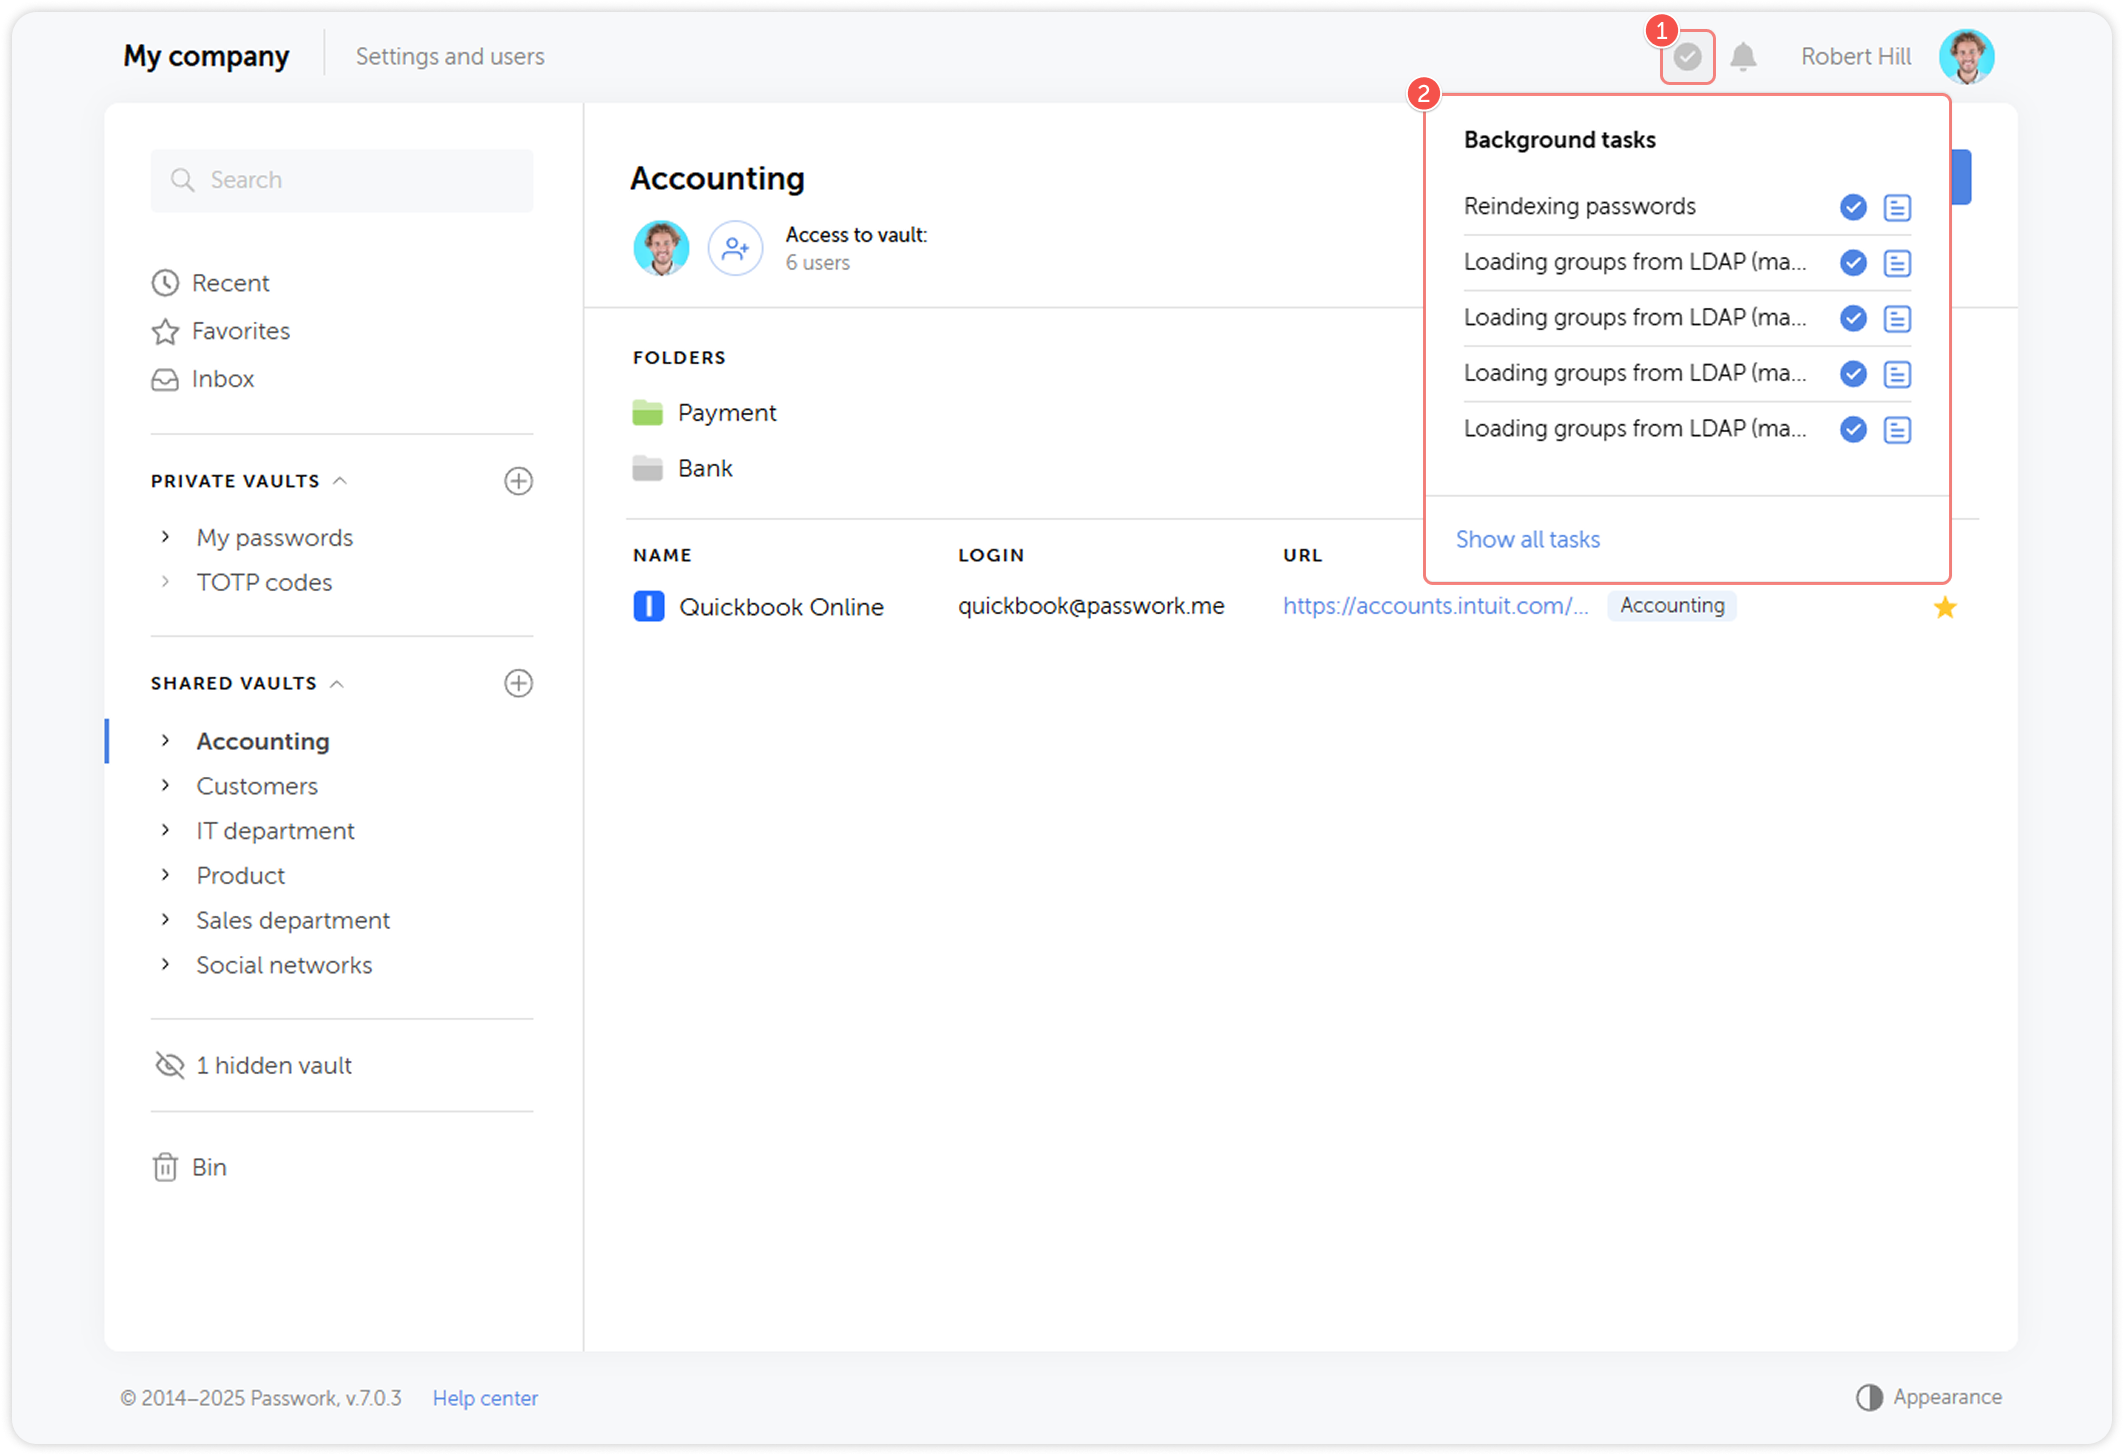Open the Bin trash icon
This screenshot has height=1456, width=2124.
tap(165, 1167)
